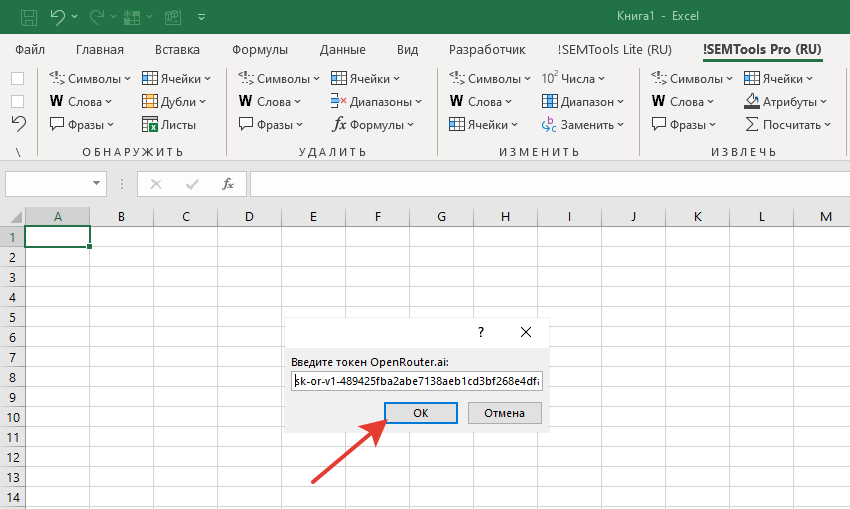Screen dimensions: 850x509
Task: Open Символы in the ИЗВЛЕЧЬ group
Action: click(692, 79)
